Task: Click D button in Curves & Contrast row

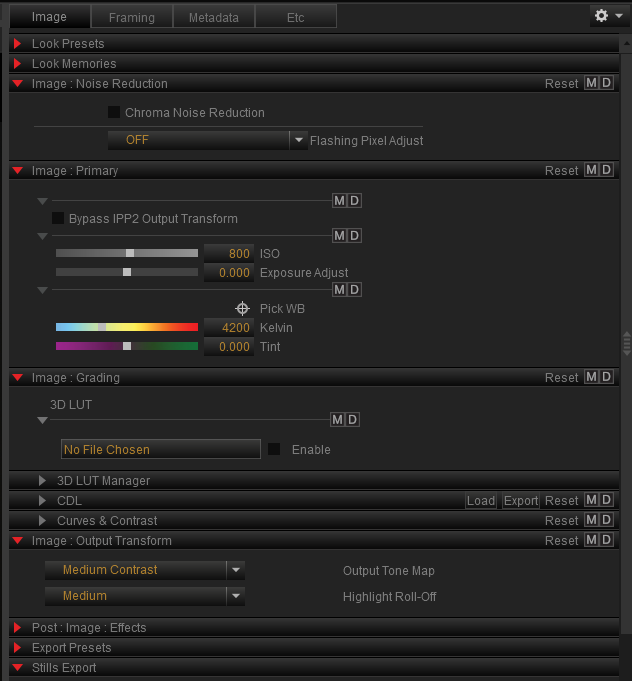Action: coord(606,520)
